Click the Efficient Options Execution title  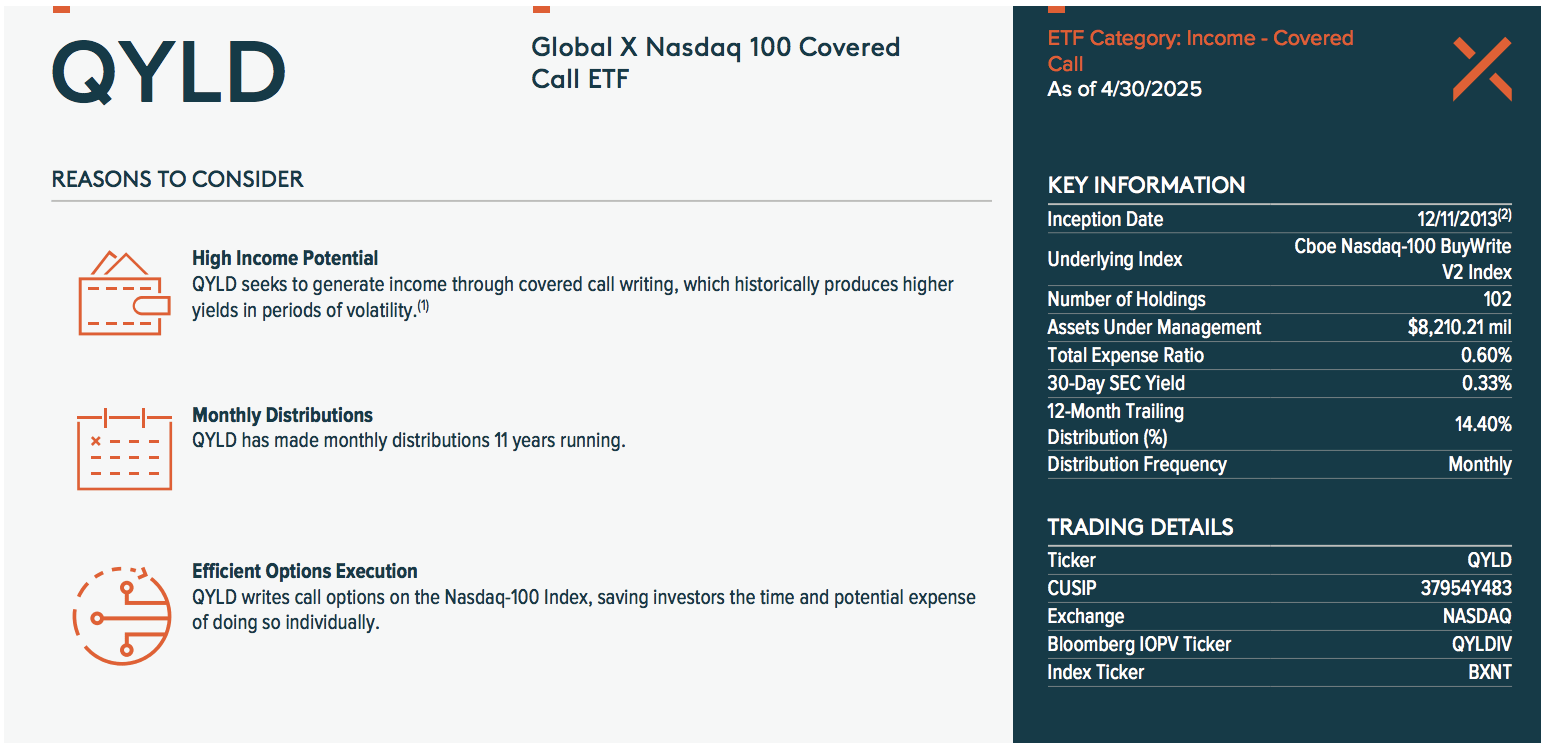[305, 571]
